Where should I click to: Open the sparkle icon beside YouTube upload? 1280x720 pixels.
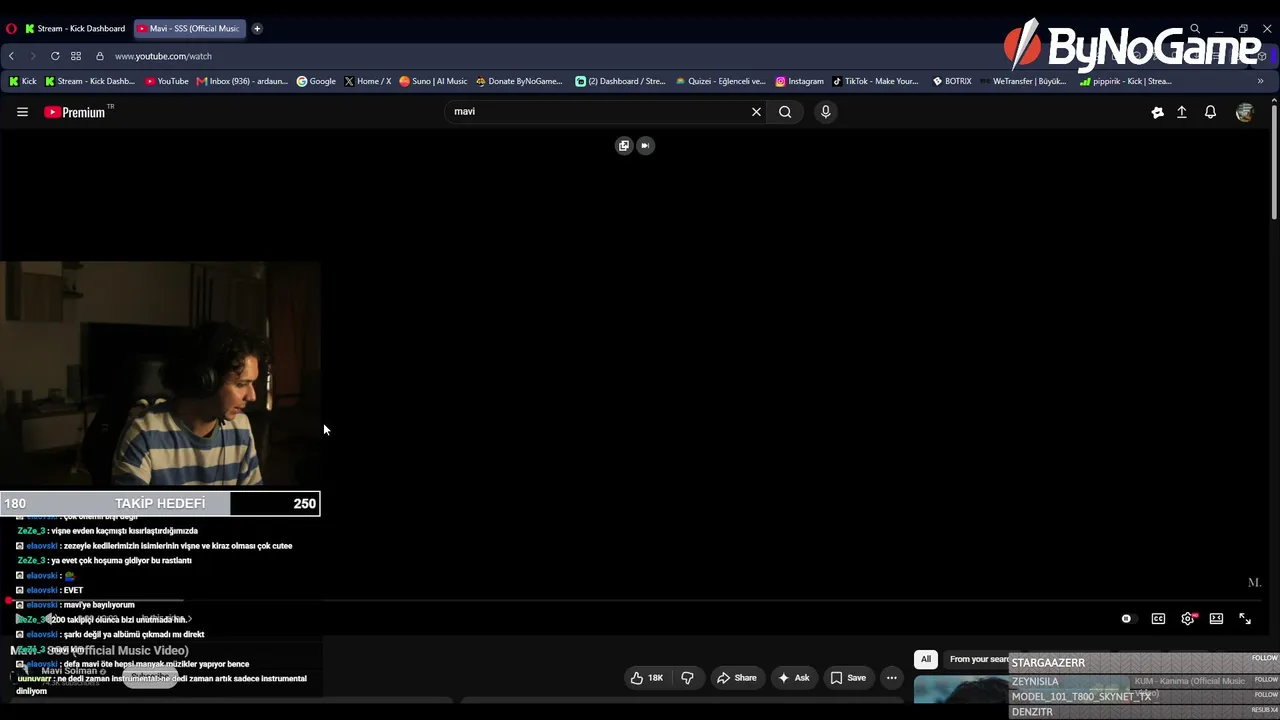(1157, 113)
